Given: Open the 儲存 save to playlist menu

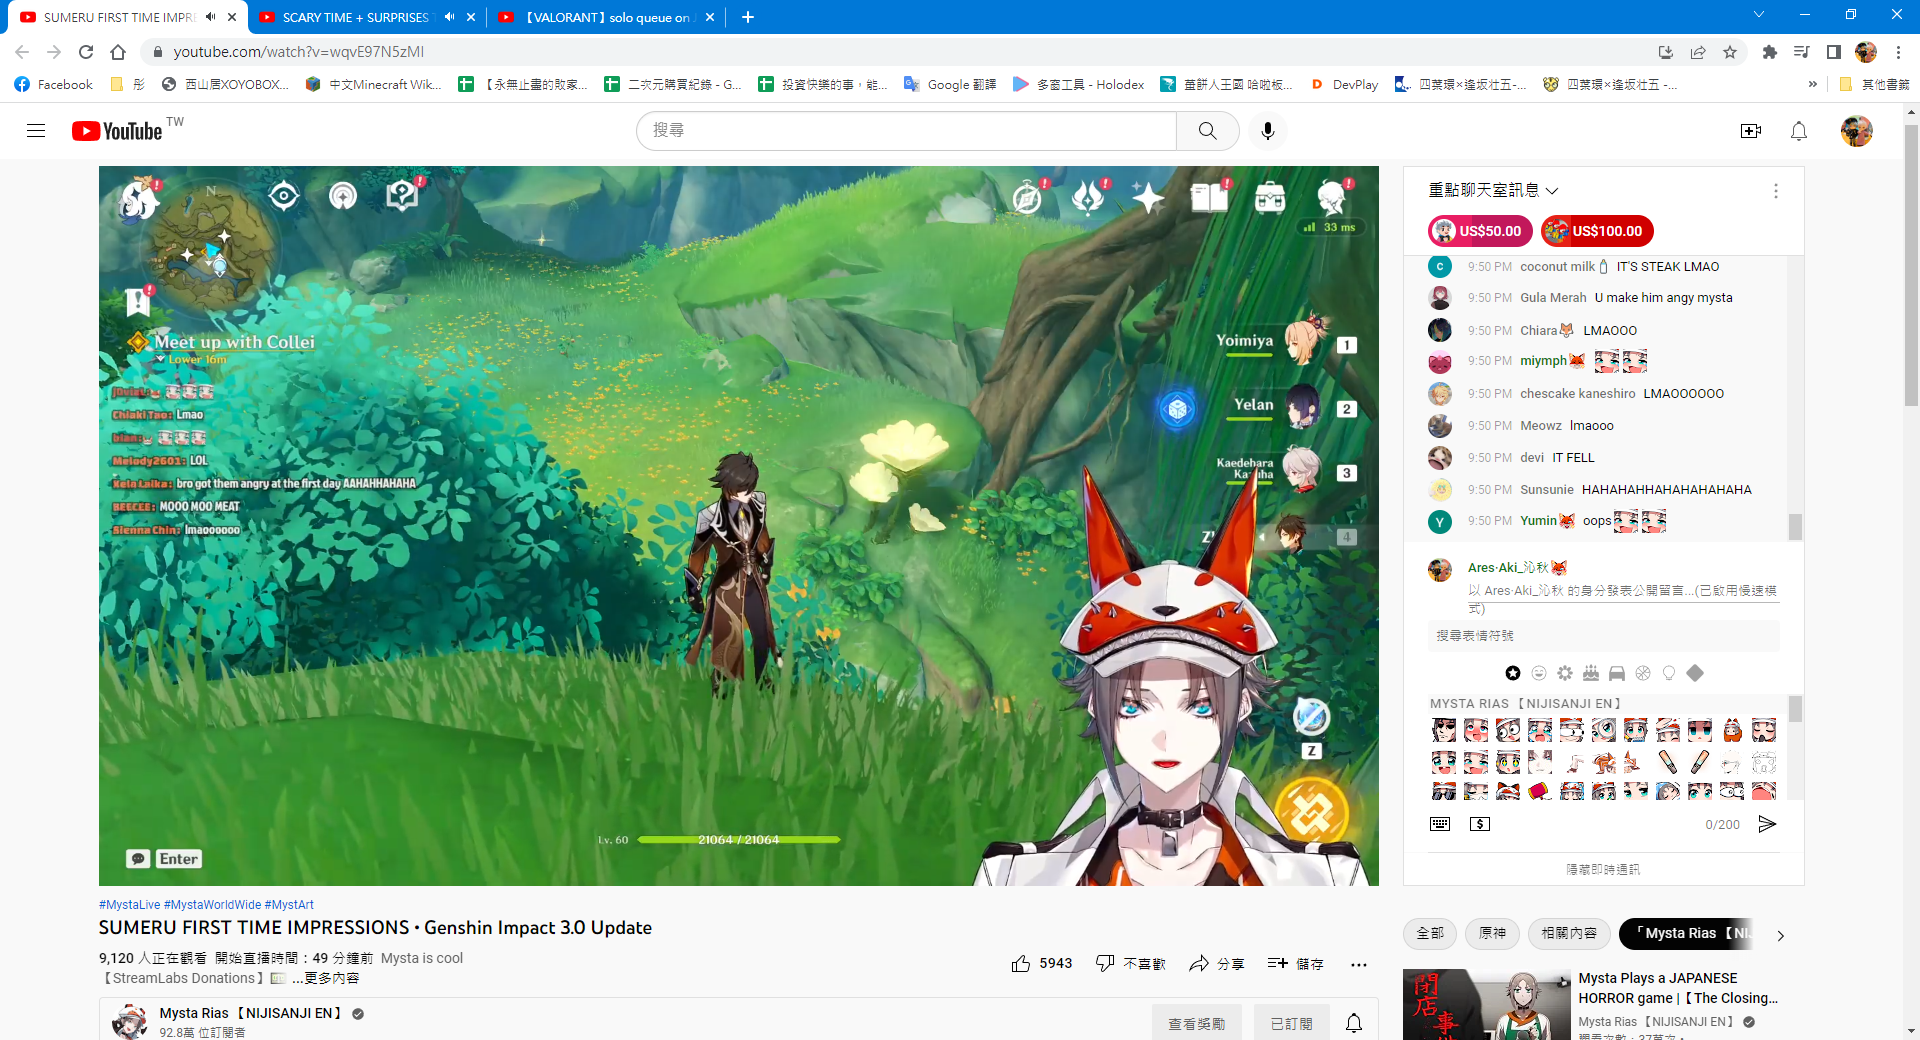Looking at the screenshot, I should (x=1295, y=964).
